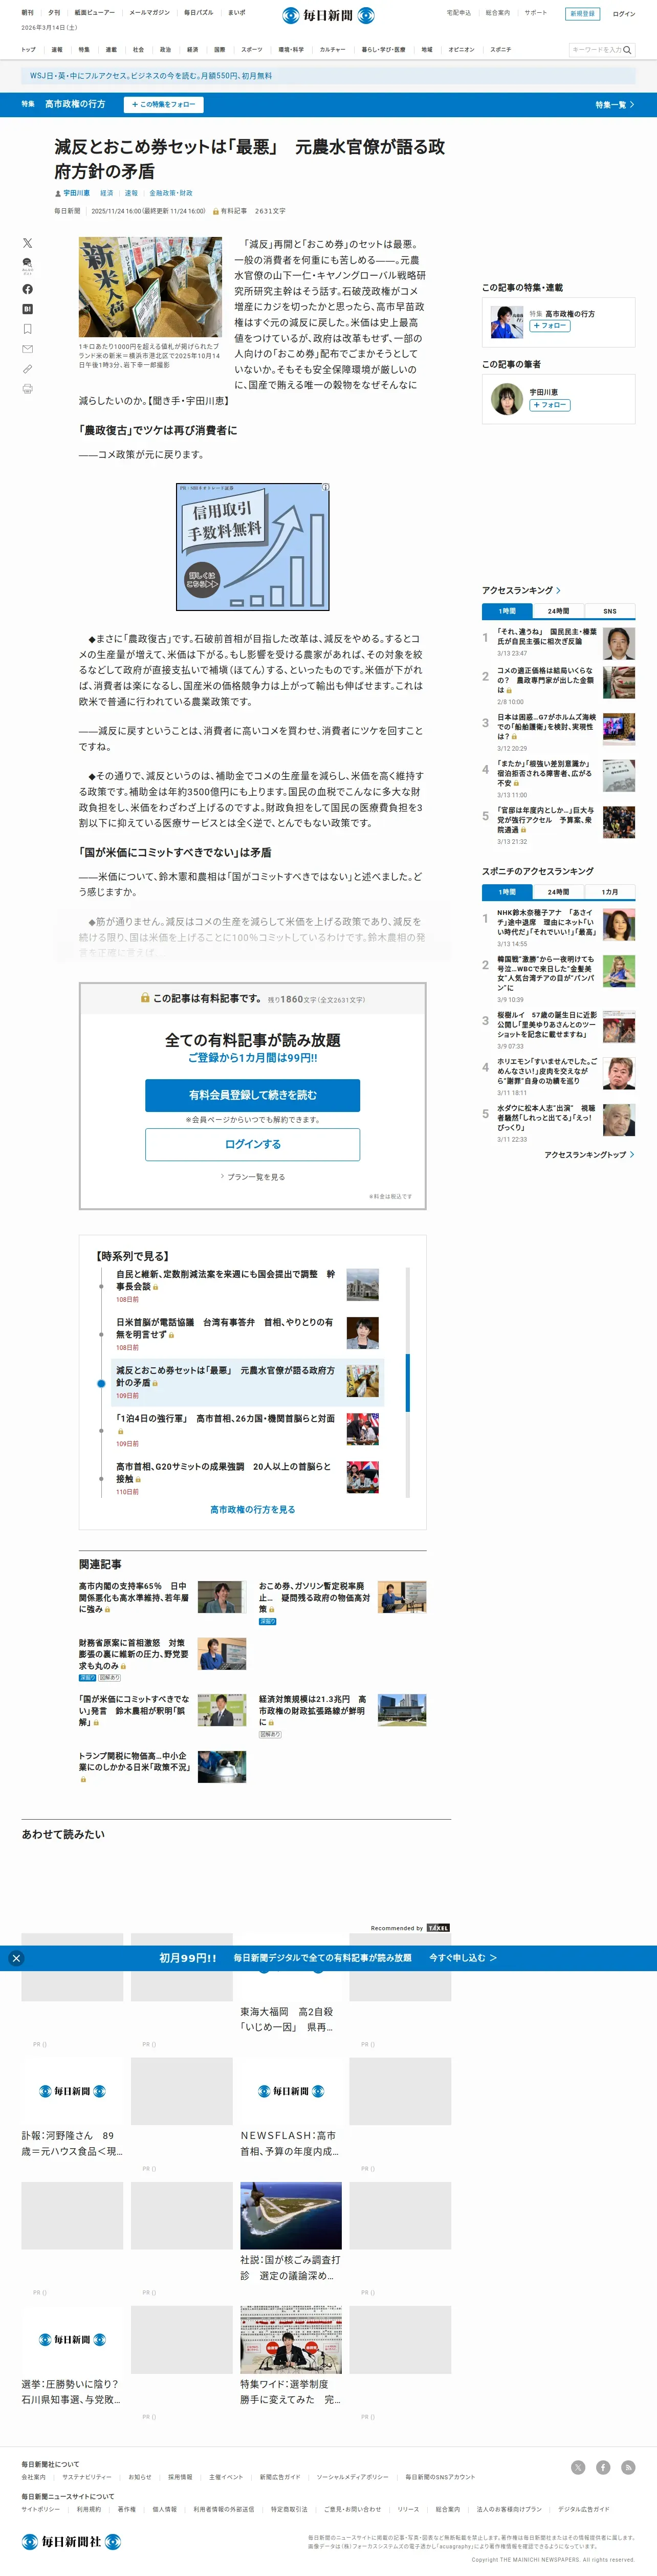Viewport: 657px width, 2576px height.
Task: Open 金融政策・財政 tag link
Action: (170, 193)
